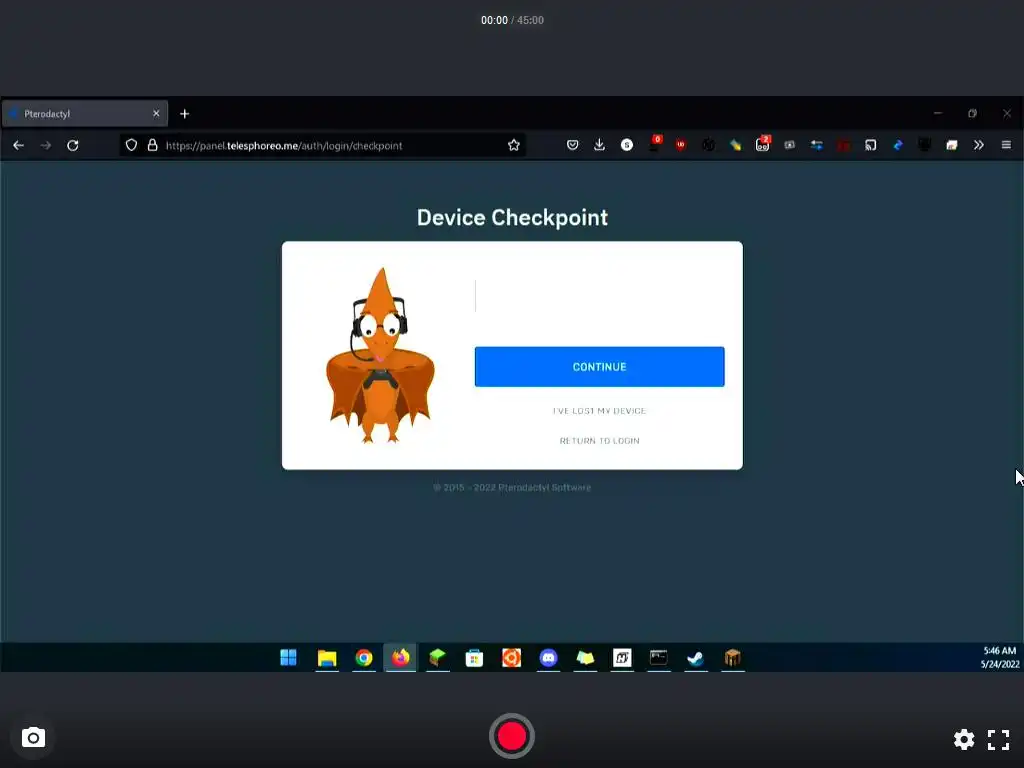Image resolution: width=1024 pixels, height=768 pixels.
Task: Go back with the browser back arrow
Action: click(x=18, y=145)
